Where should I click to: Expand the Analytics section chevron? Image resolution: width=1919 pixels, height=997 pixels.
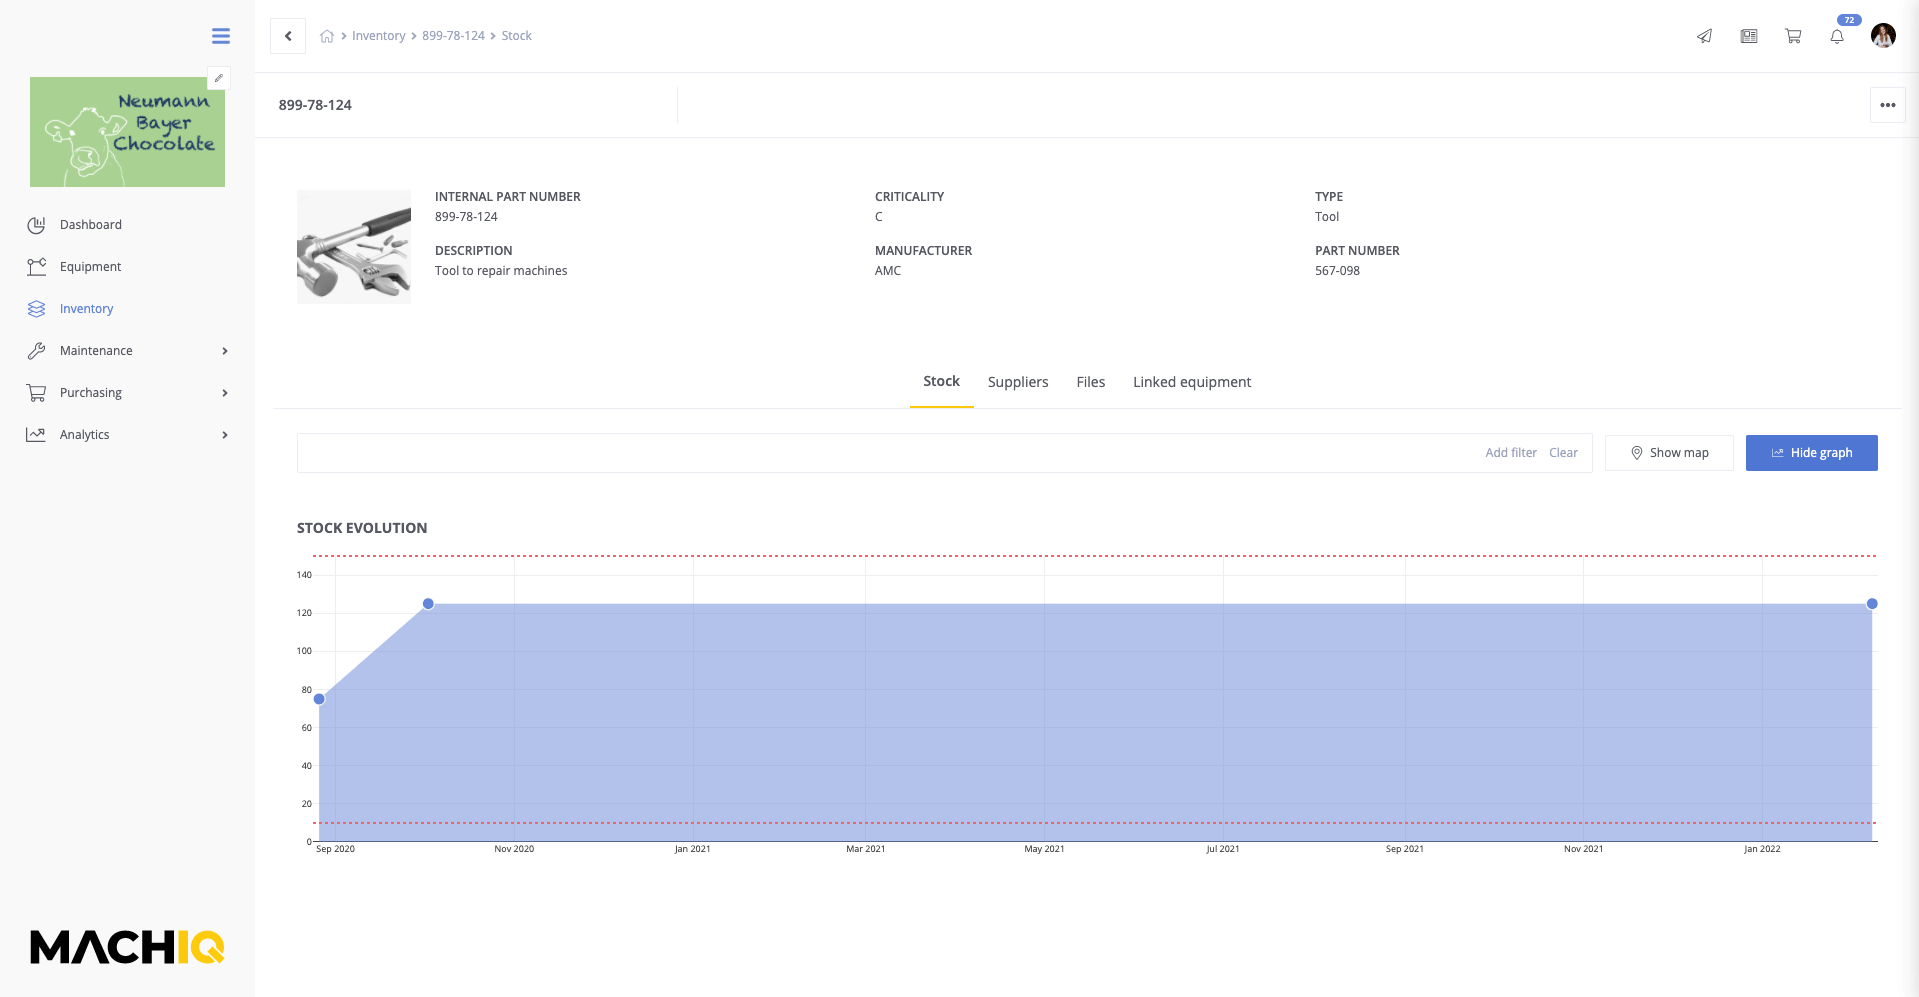tap(224, 434)
